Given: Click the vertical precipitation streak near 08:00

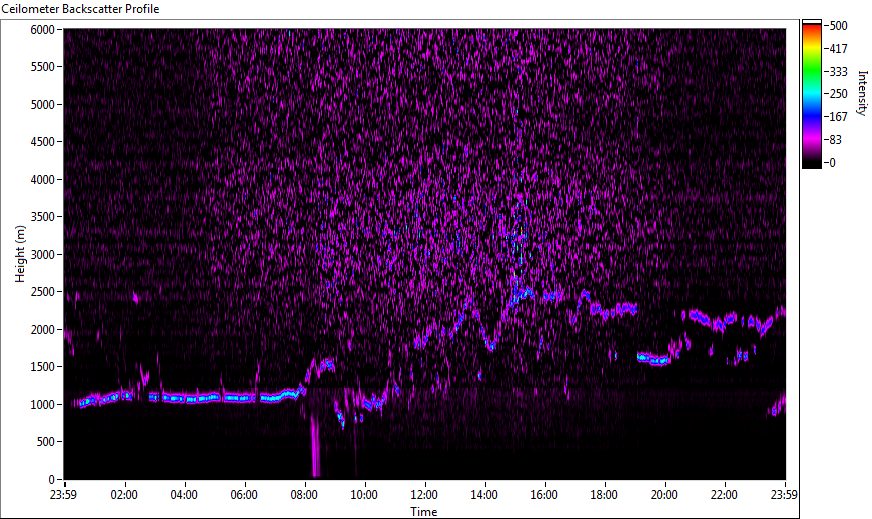Looking at the screenshot, I should (315, 445).
